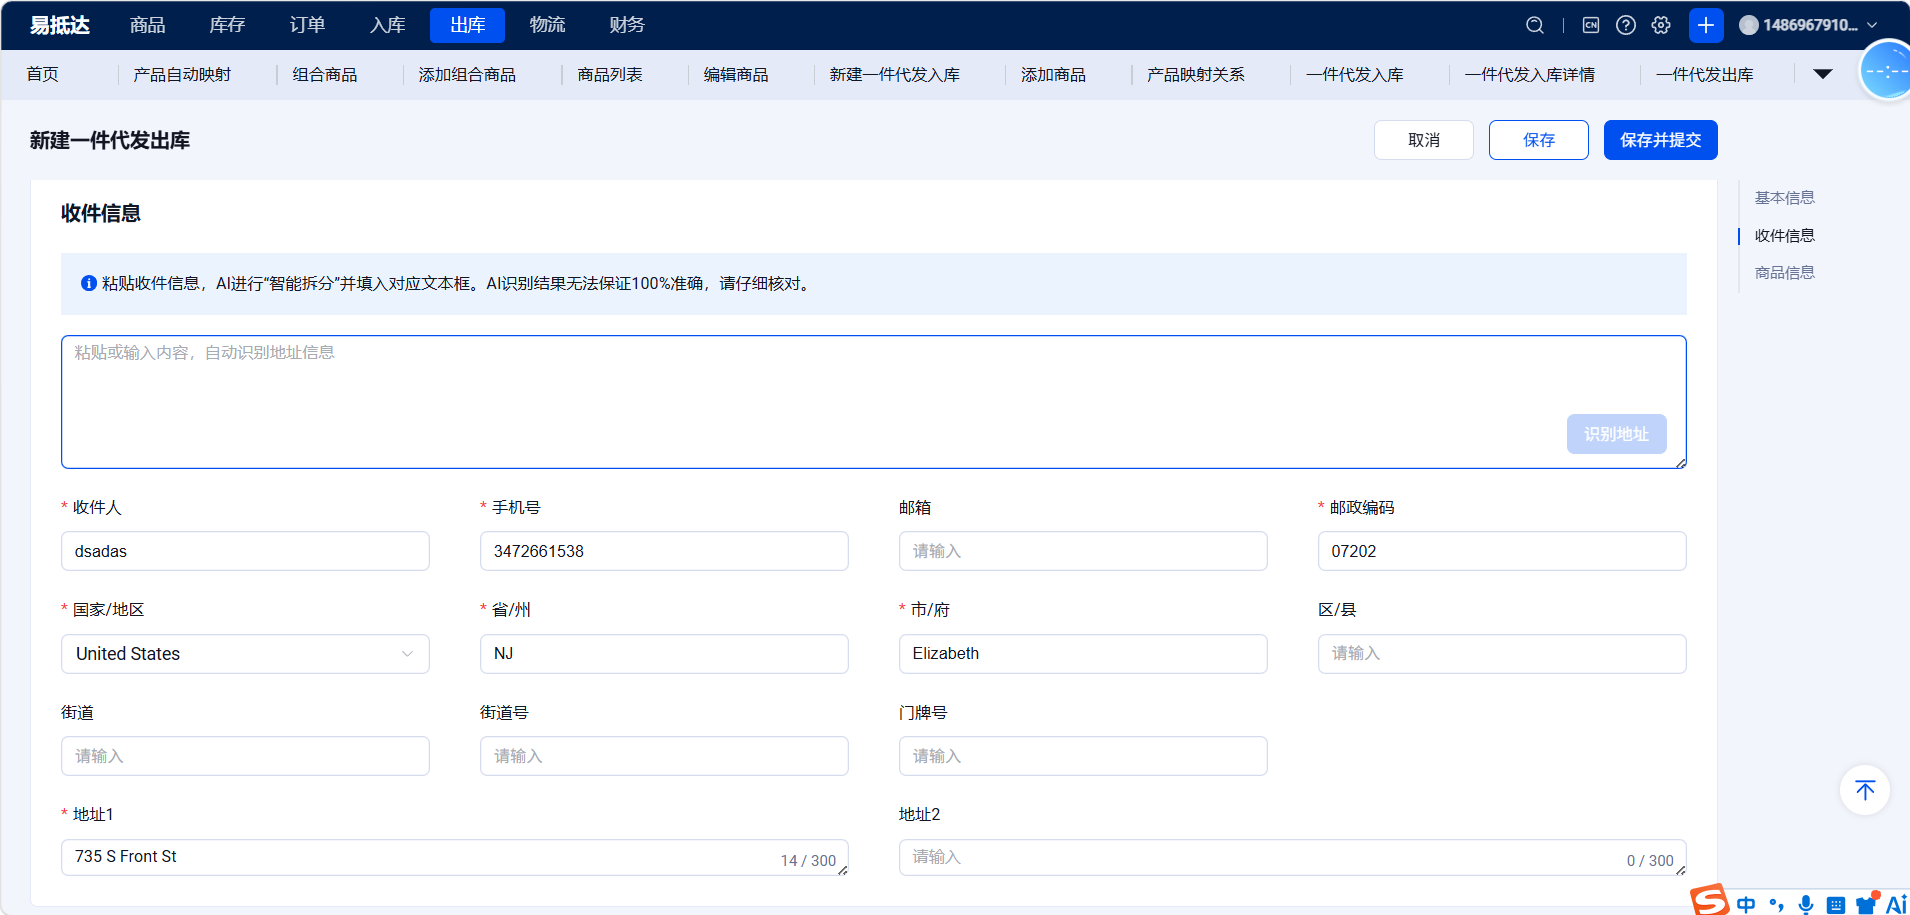The height and width of the screenshot is (915, 1910).
Task: Open the help question mark icon
Action: click(1626, 25)
